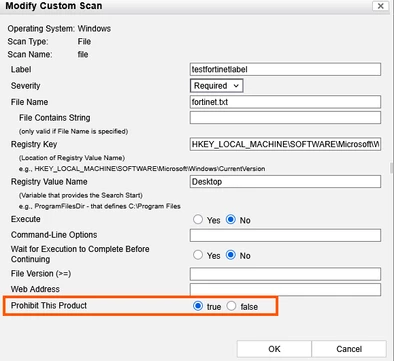Click the Label input field
The image size is (394, 361).
pos(285,69)
